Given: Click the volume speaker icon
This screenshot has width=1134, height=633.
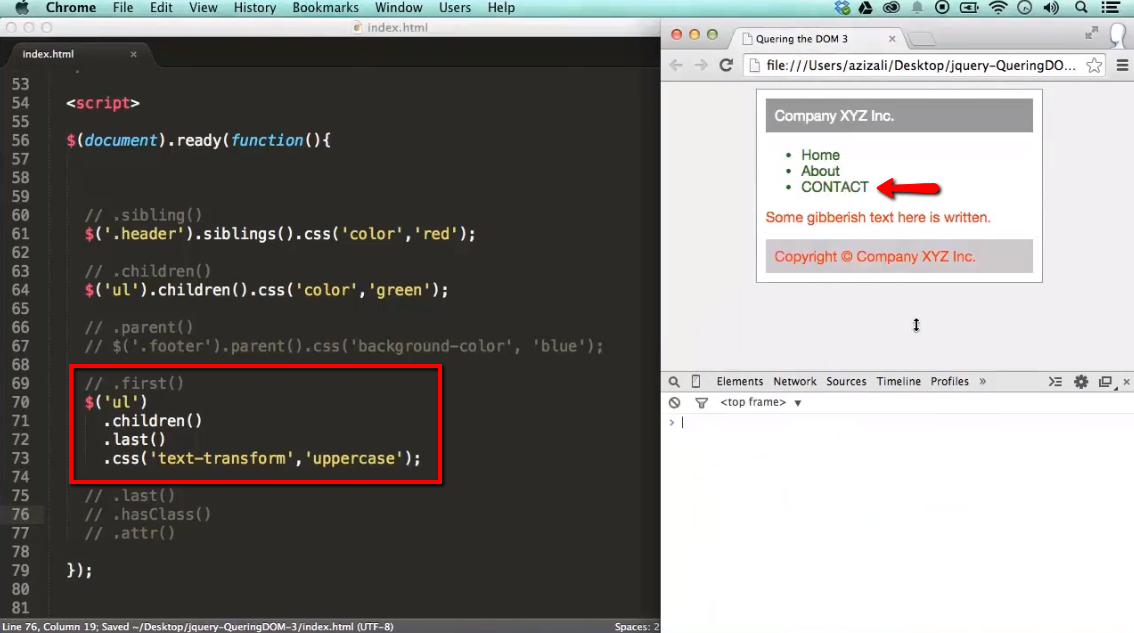Looking at the screenshot, I should click(1051, 8).
